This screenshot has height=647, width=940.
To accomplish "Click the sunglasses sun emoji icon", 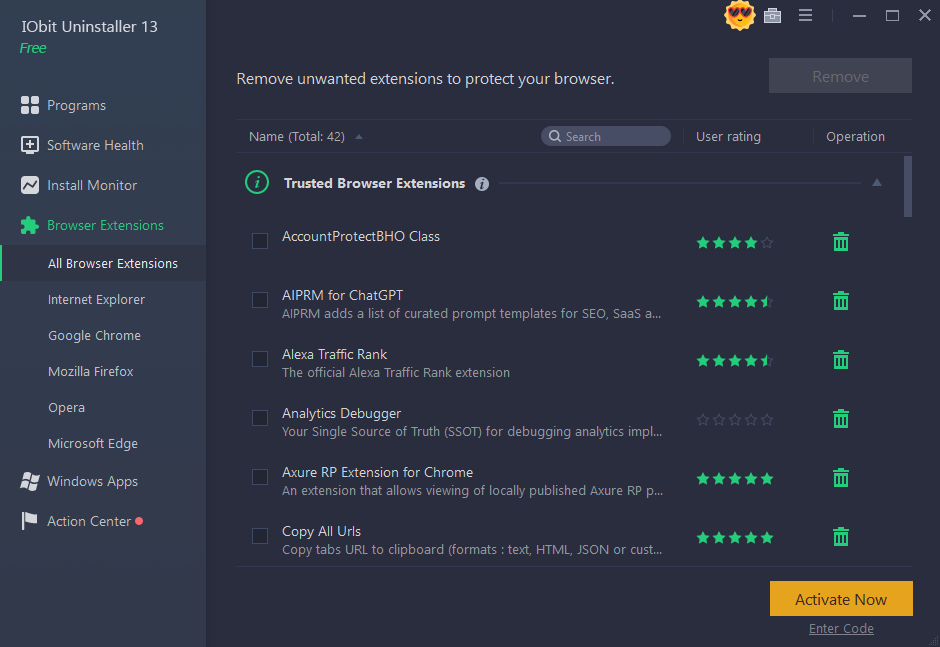I will click(x=739, y=15).
